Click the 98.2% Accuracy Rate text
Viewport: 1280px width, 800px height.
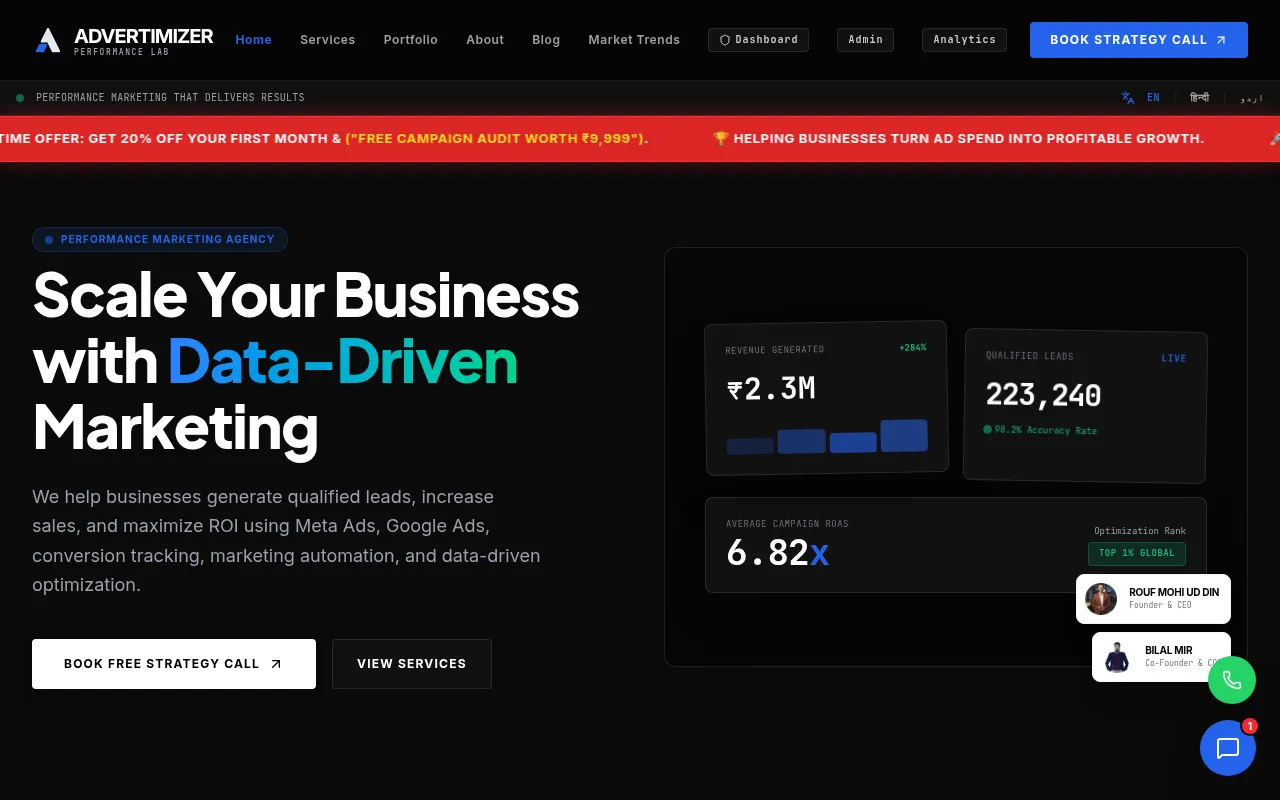tap(1045, 430)
